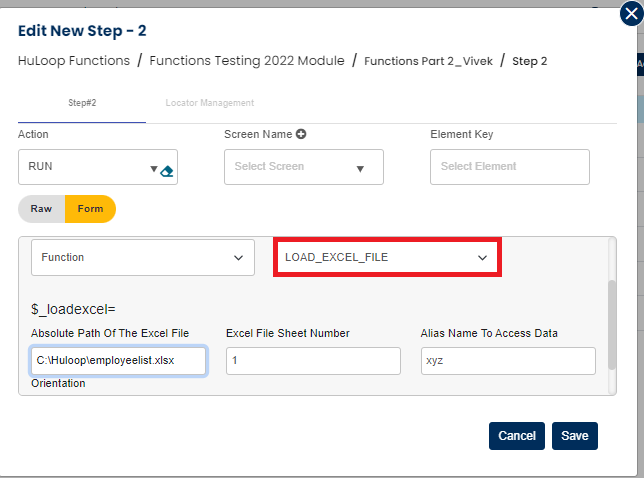
Task: Go to HuLoop Functions breadcrumb
Action: pos(74,61)
